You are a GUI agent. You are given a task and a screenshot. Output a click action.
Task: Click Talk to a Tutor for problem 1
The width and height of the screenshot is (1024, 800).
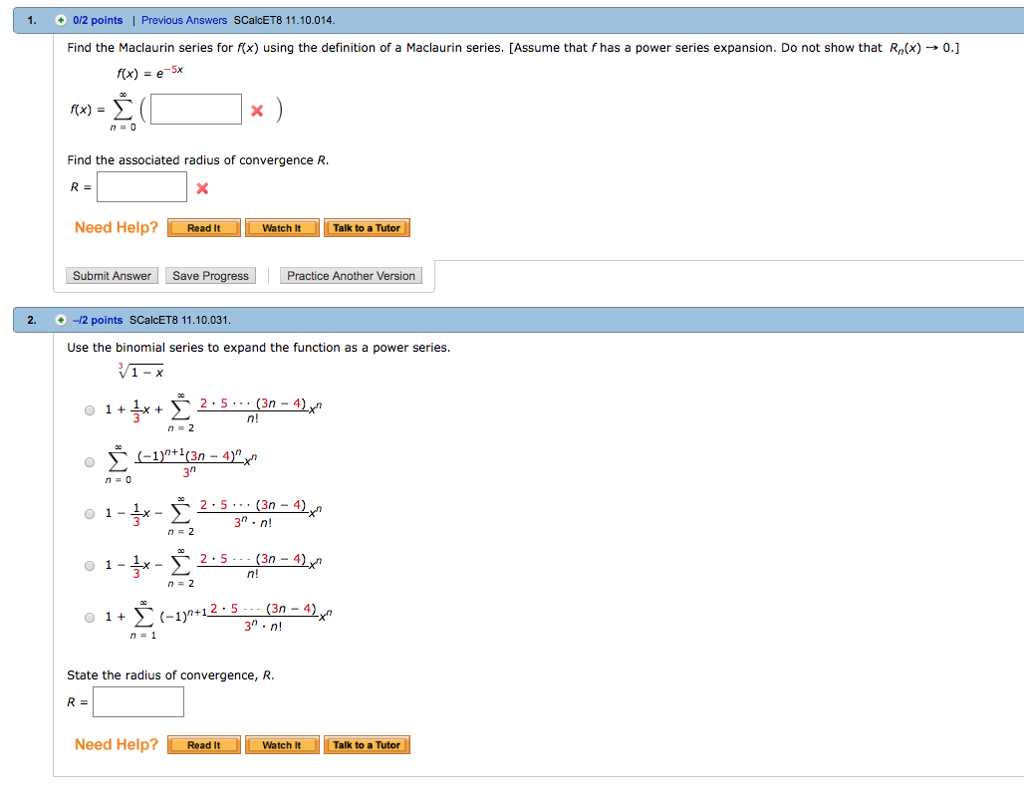point(367,227)
